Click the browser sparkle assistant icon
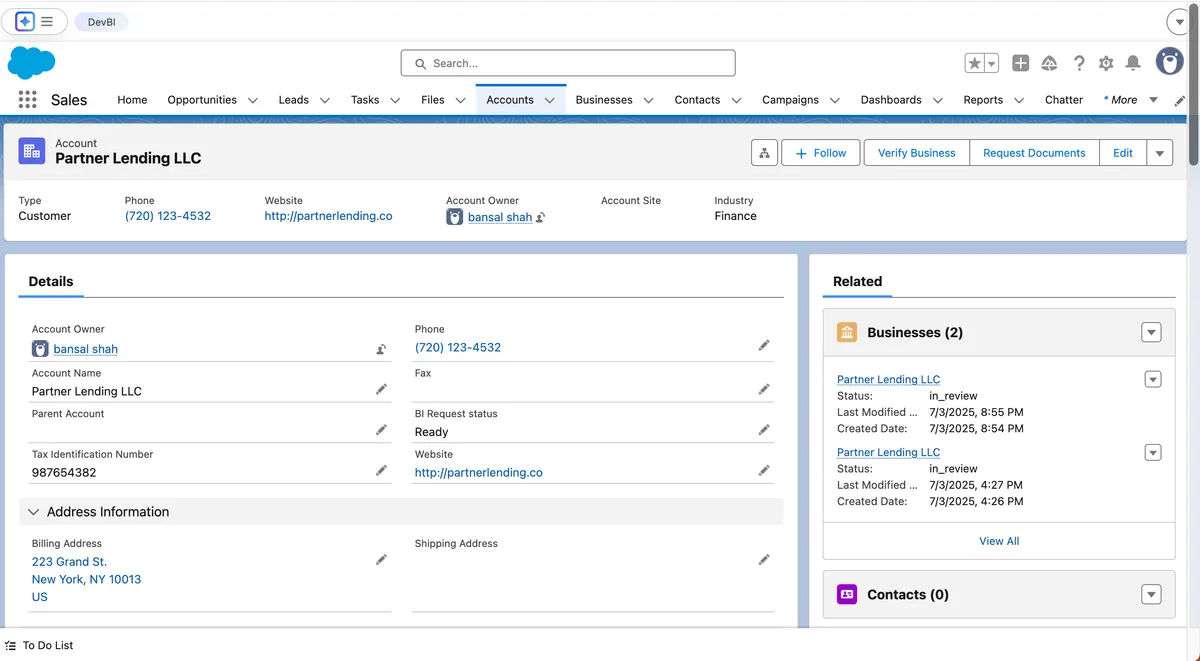1200x661 pixels. pos(25,21)
